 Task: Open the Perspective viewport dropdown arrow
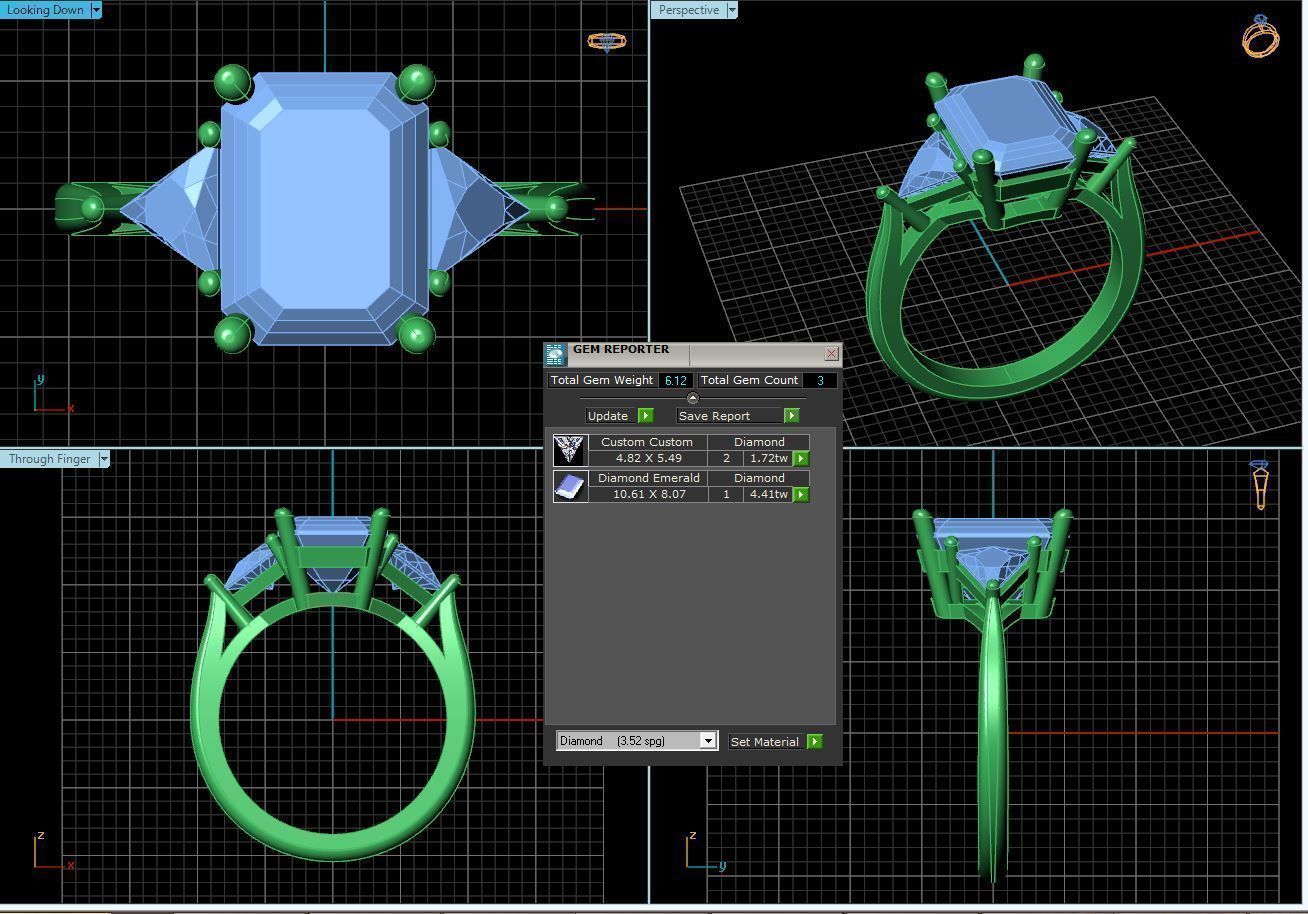click(x=732, y=10)
